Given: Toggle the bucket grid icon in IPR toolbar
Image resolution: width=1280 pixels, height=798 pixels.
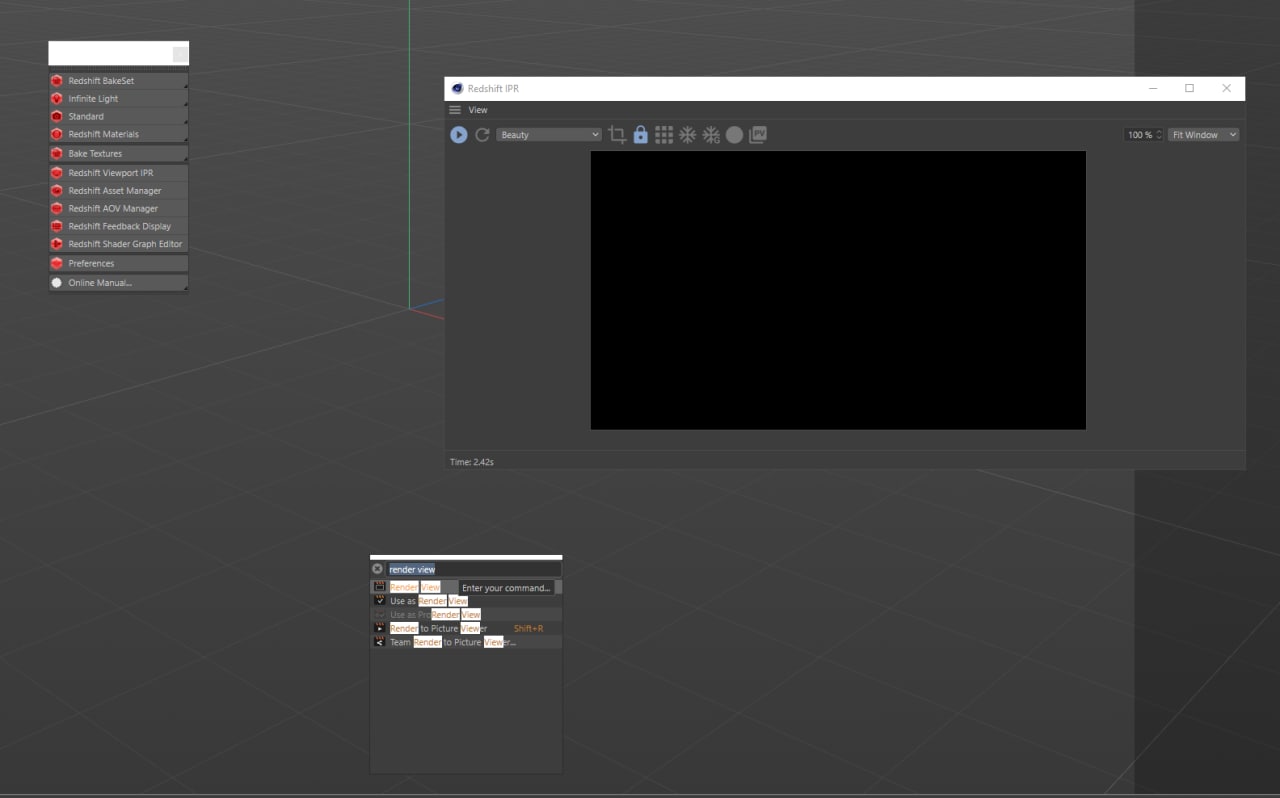Looking at the screenshot, I should click(664, 135).
